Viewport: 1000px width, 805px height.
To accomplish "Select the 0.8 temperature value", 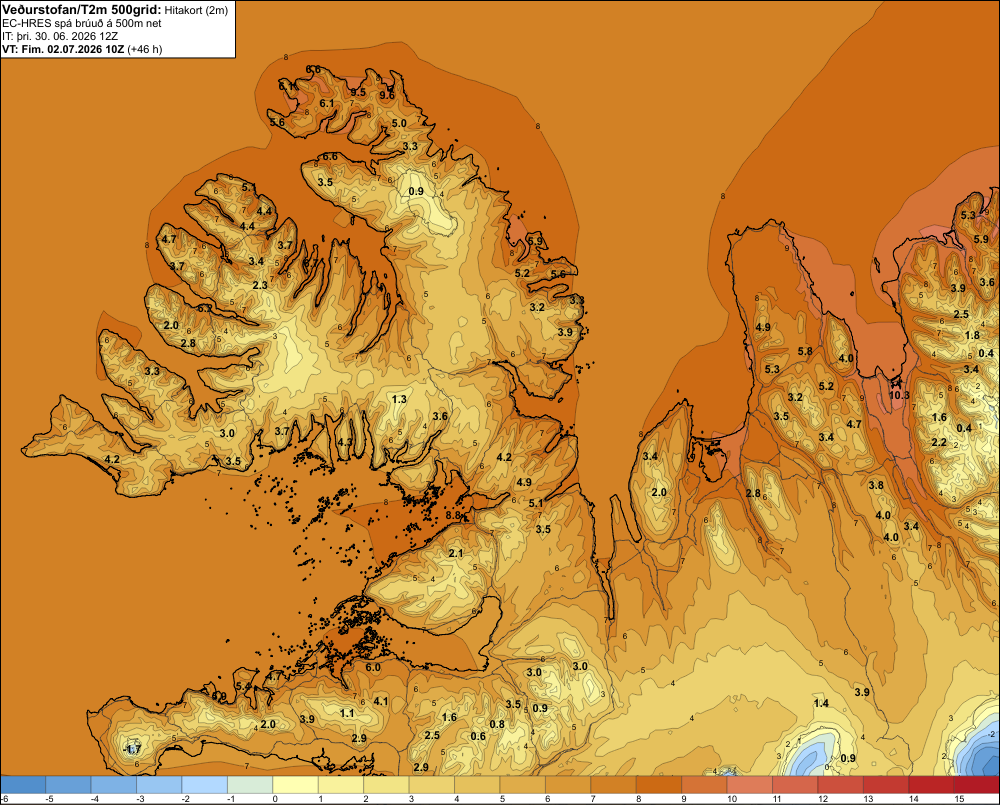I will [x=497, y=724].
